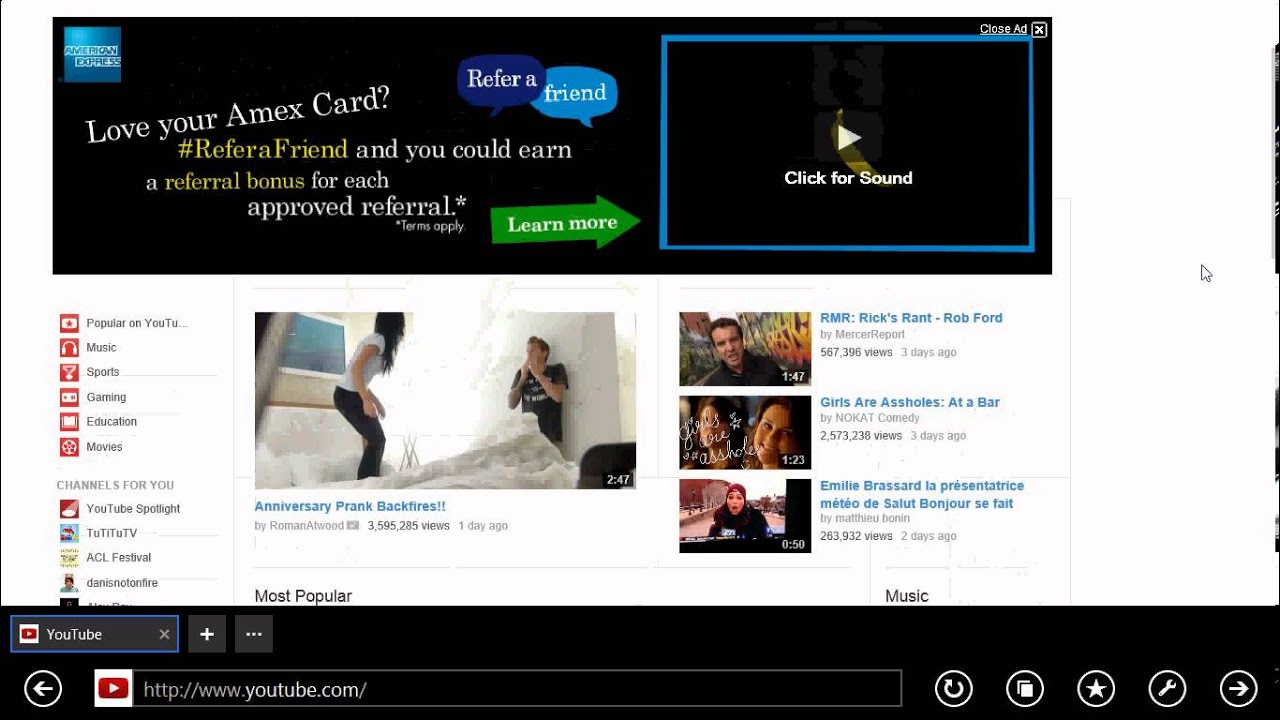The width and height of the screenshot is (1280, 720).
Task: Click Popular on YouTube sidebar link
Action: 137,323
